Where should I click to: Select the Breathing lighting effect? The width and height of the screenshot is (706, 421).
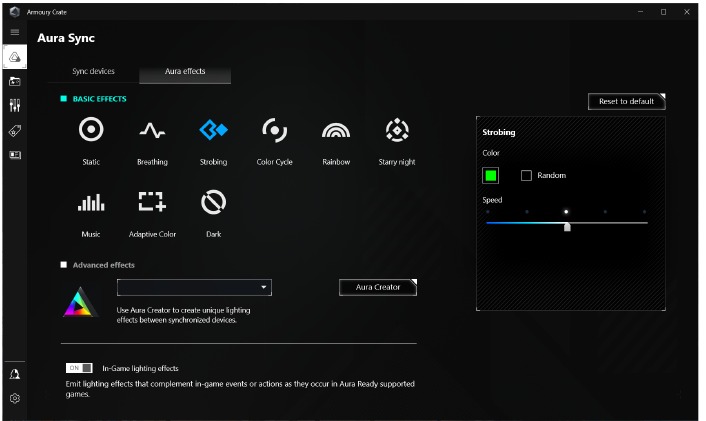pos(152,131)
